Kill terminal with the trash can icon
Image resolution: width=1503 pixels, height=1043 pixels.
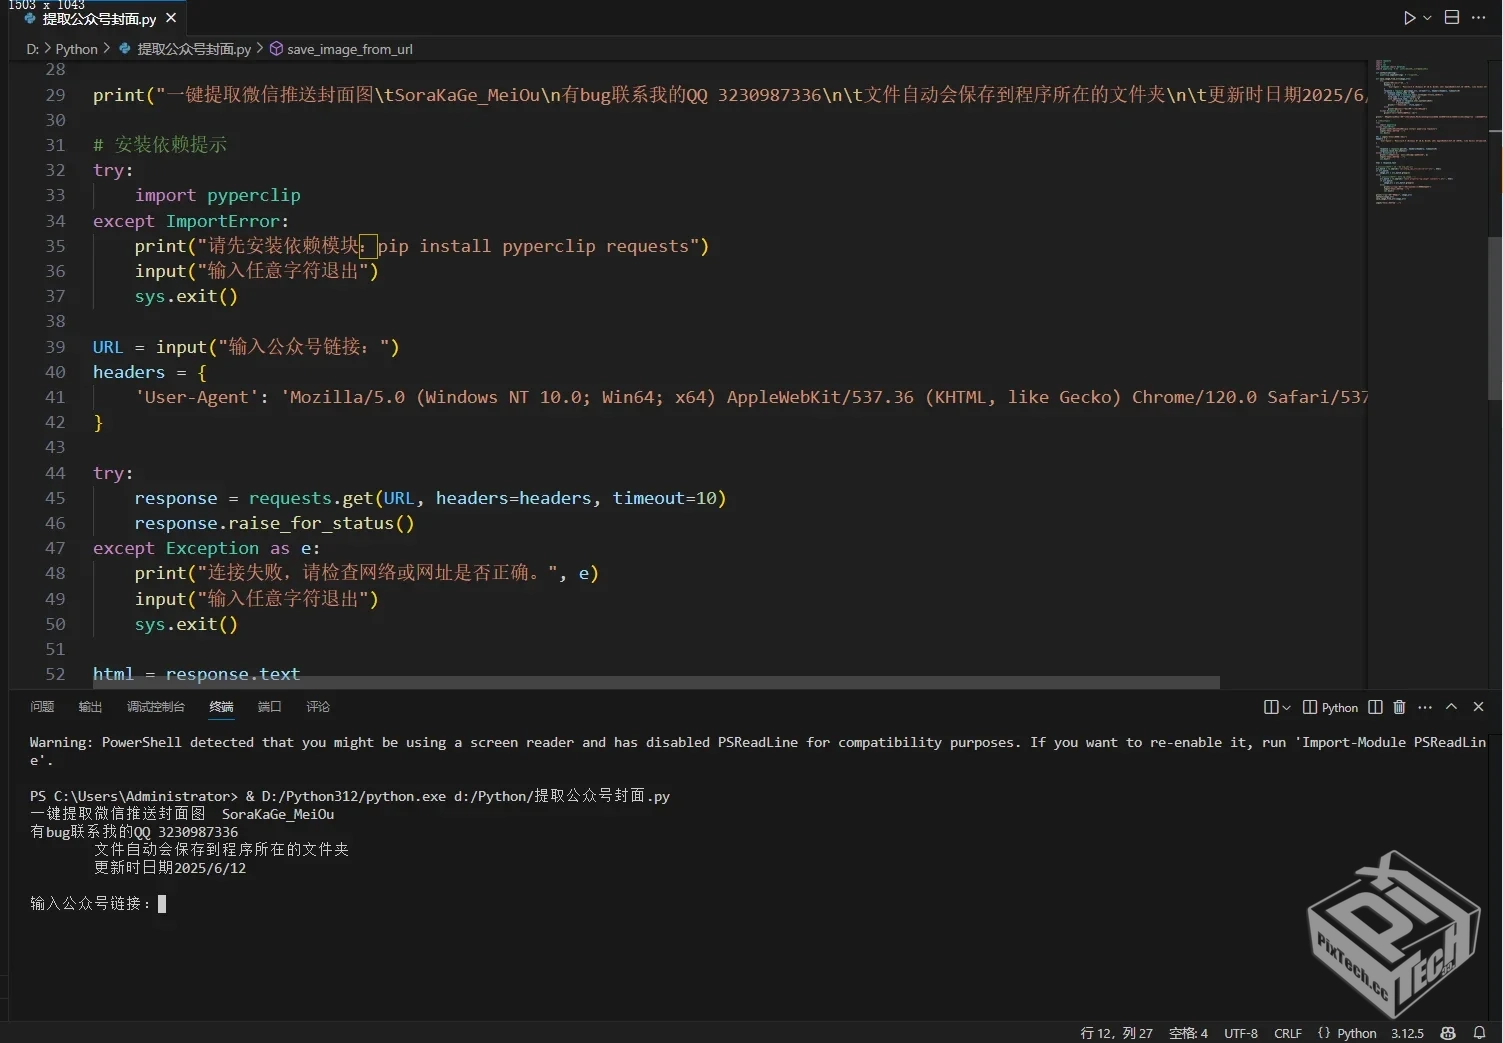click(1399, 707)
